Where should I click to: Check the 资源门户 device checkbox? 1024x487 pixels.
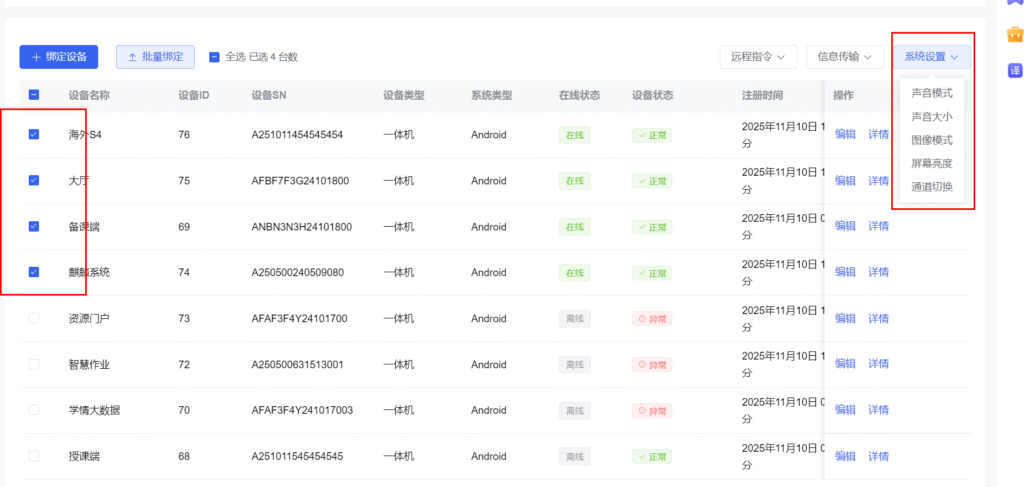coord(34,318)
